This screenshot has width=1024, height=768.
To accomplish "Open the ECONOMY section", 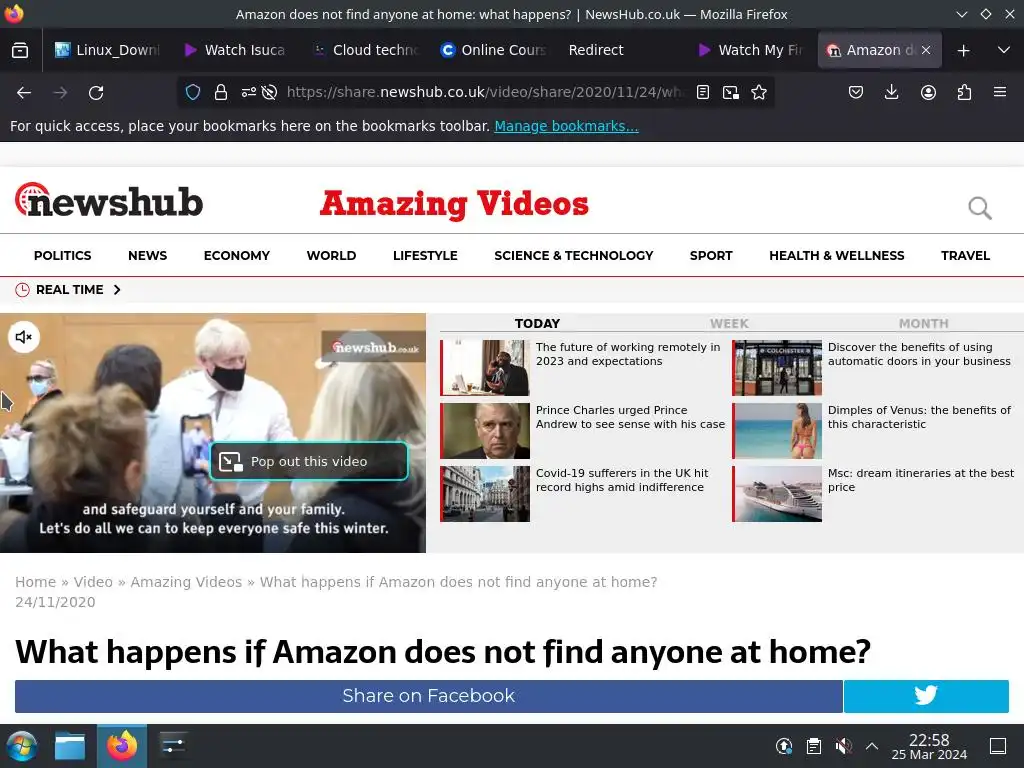I will click(236, 255).
